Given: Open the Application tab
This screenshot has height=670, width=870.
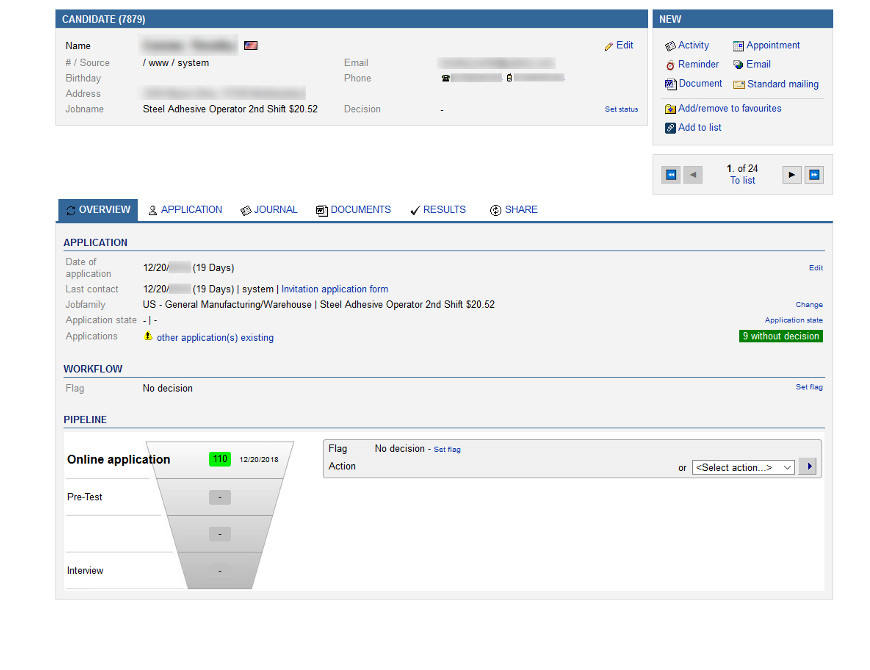Looking at the screenshot, I should 185,210.
